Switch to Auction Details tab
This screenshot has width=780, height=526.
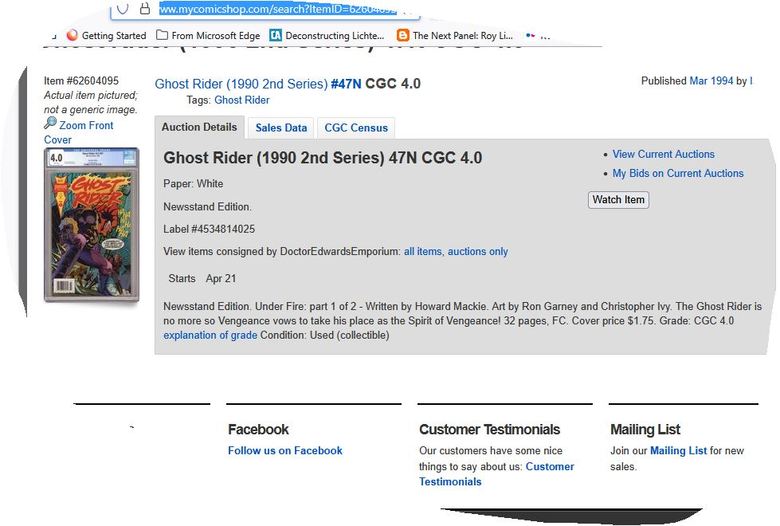199,127
